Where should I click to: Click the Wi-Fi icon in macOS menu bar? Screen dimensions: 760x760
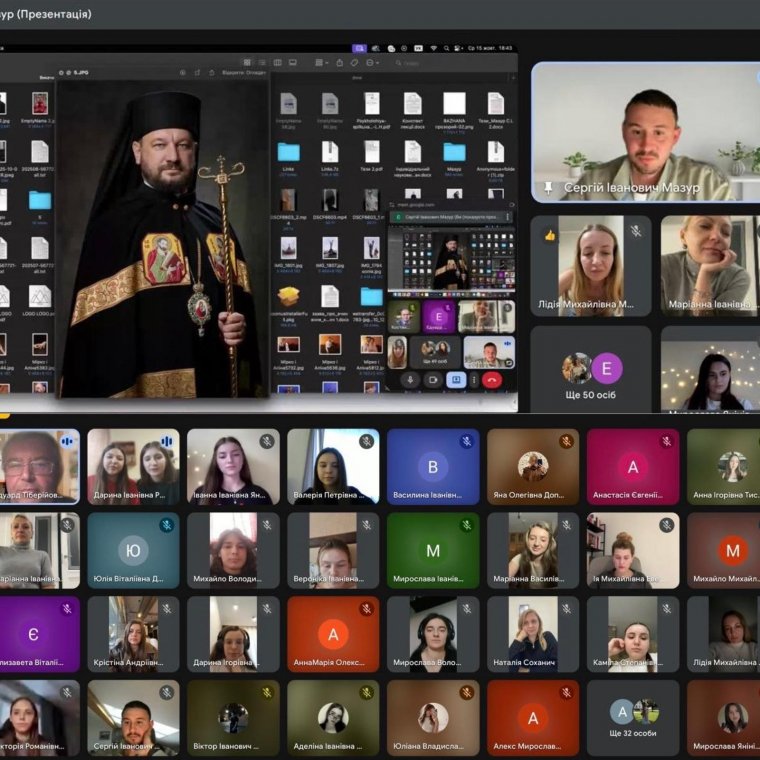coord(433,47)
